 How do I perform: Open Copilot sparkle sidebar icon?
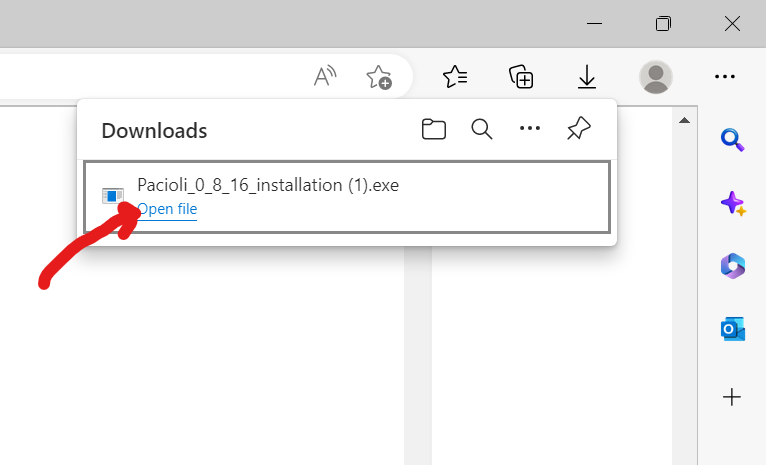[732, 203]
